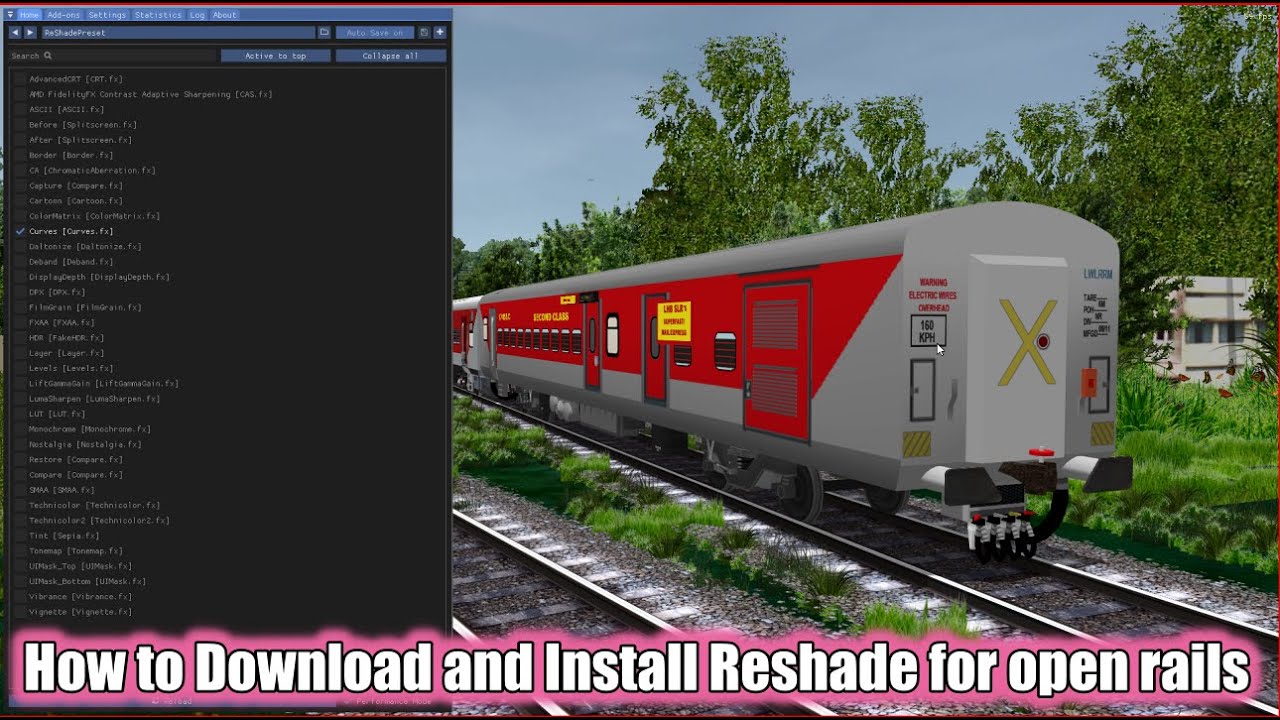The width and height of the screenshot is (1280, 720).
Task: Enable the FilmGrain effect checkbox
Action: pyautogui.click(x=19, y=307)
